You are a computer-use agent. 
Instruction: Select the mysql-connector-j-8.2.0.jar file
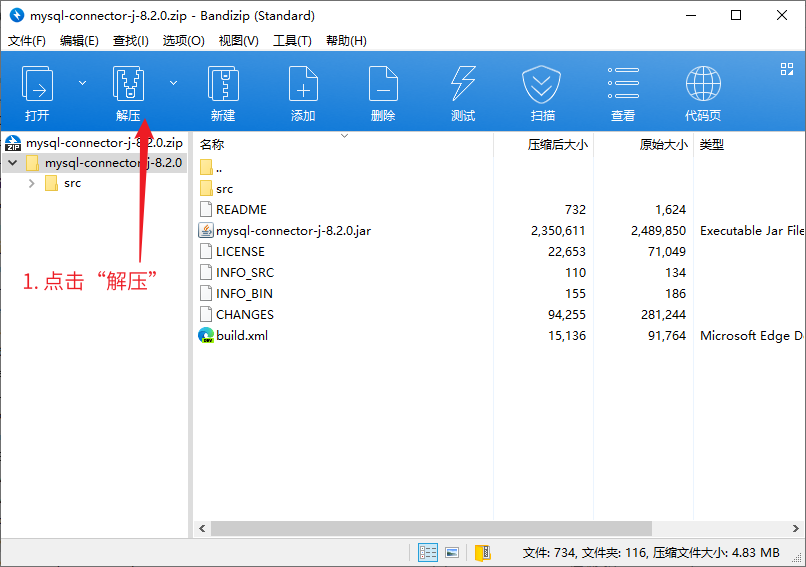click(293, 231)
